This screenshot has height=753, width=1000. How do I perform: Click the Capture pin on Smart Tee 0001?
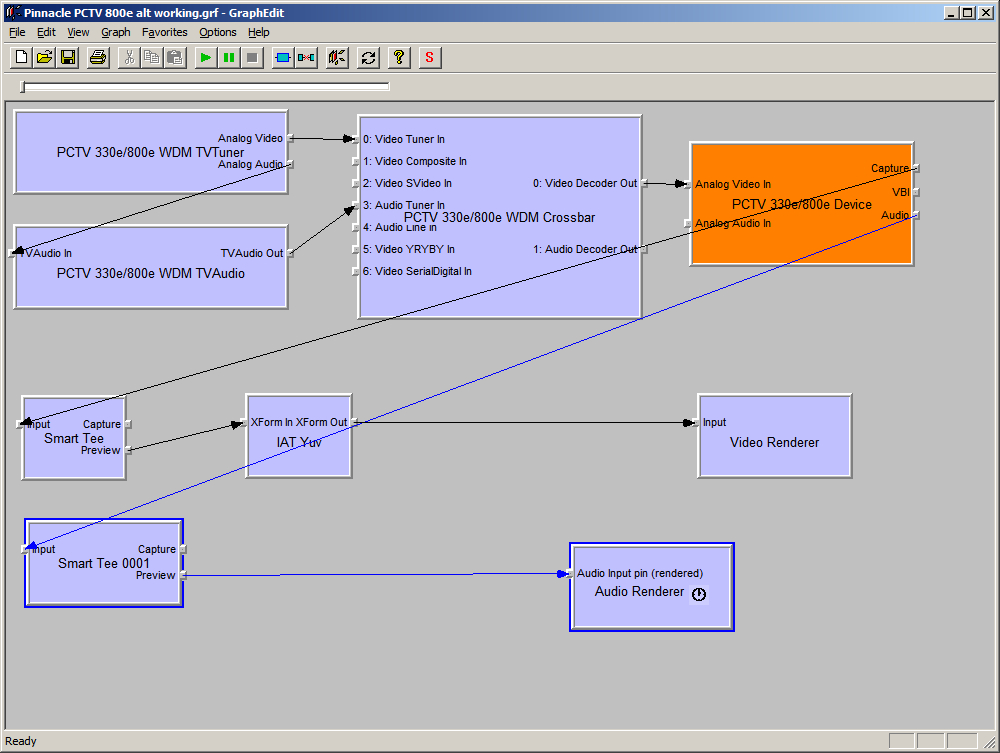pyautogui.click(x=183, y=550)
